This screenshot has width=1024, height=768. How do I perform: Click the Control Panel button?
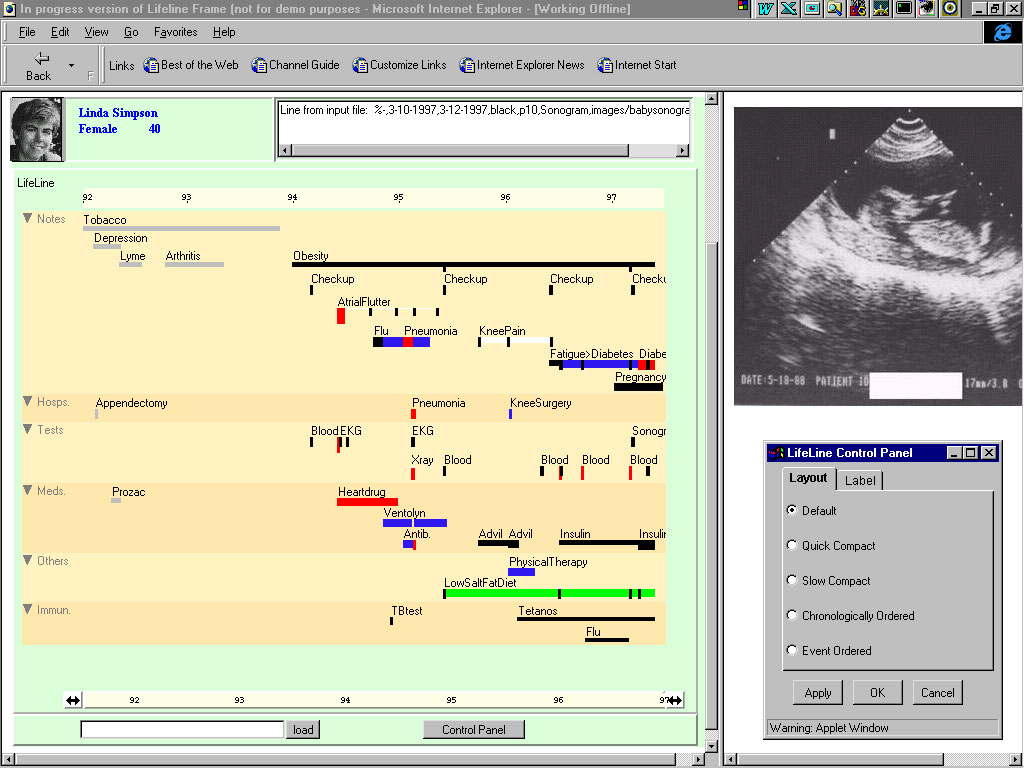(473, 729)
